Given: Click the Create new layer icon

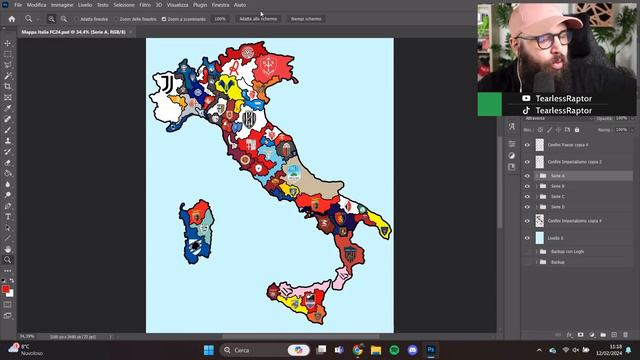Looking at the screenshot, I should pyautogui.click(x=614, y=335).
